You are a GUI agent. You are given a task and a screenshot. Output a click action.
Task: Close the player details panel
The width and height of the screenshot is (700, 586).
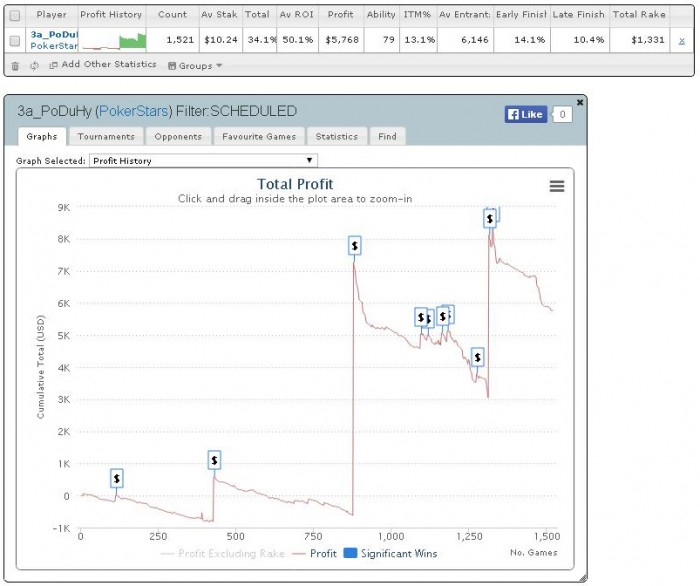point(580,102)
